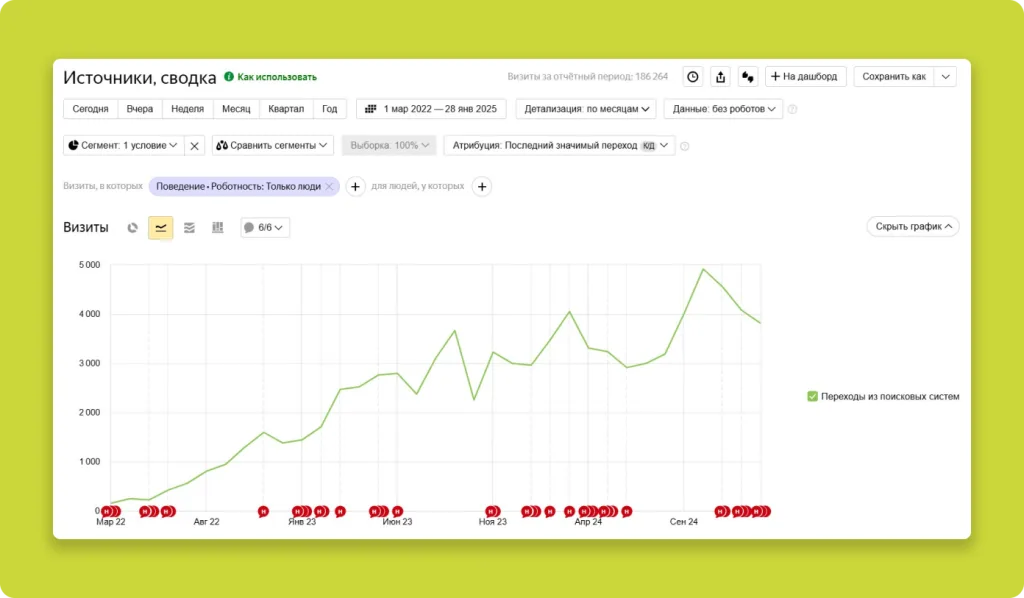Click the 'Сохранить как' button

894,77
